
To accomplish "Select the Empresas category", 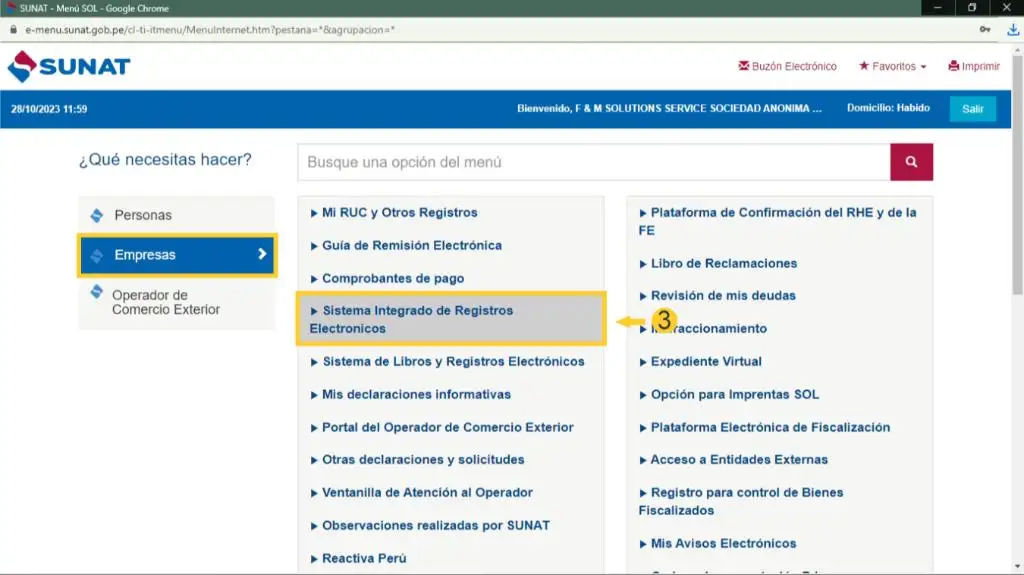I will click(176, 255).
